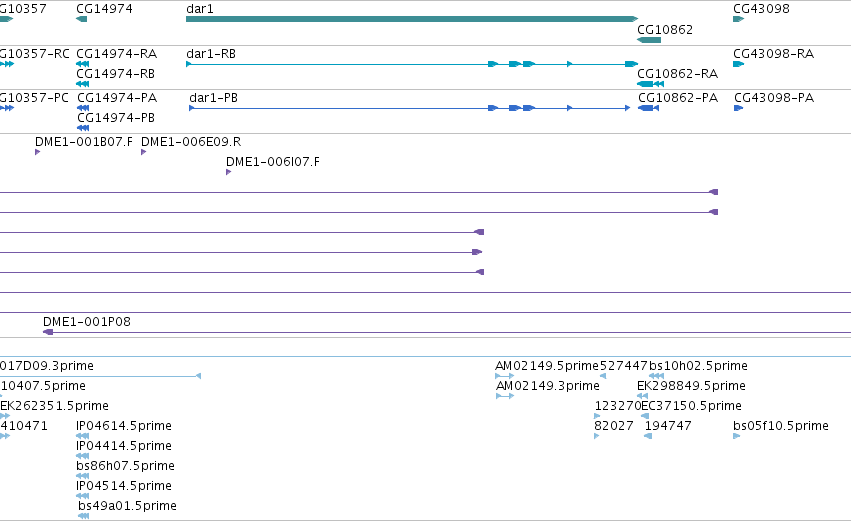
Task: Click CG43098-RA transcript label
Action: coord(773,54)
